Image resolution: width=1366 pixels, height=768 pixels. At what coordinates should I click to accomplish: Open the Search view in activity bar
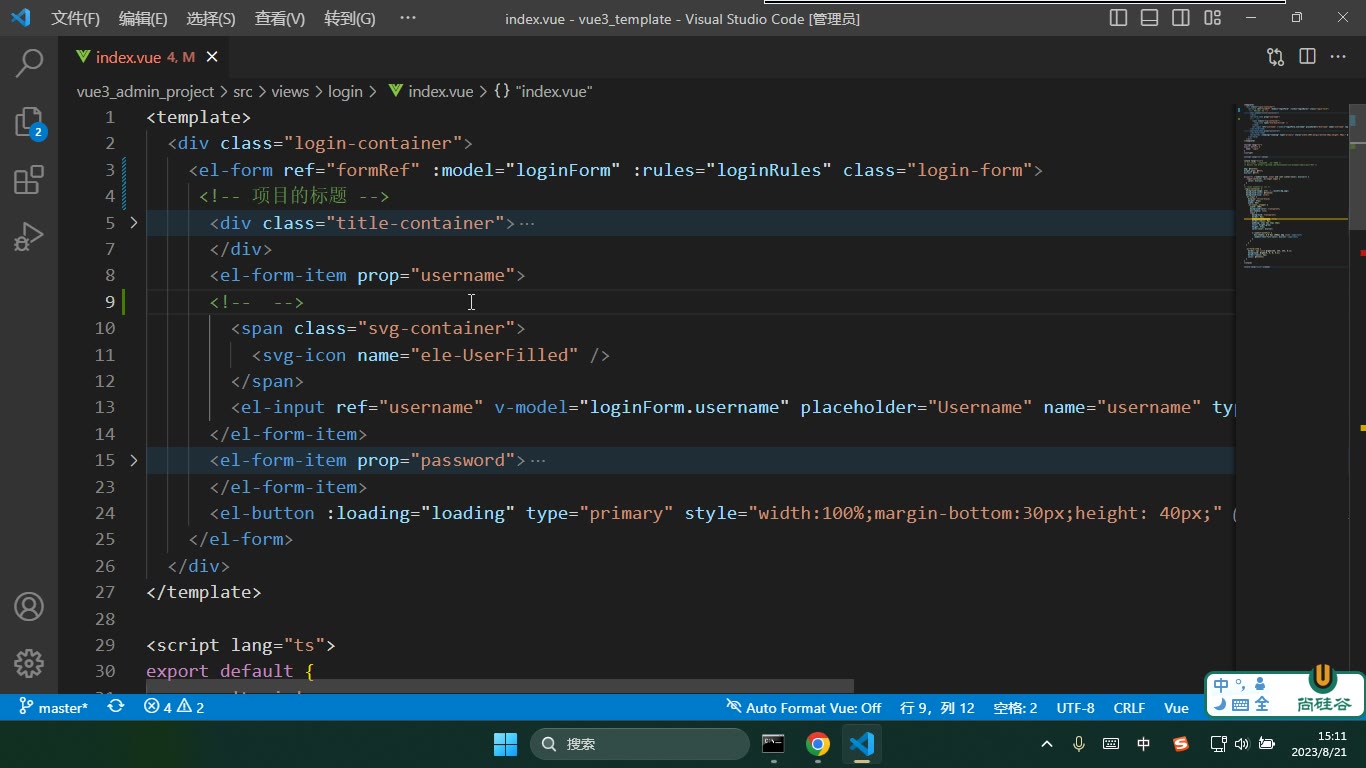[29, 63]
